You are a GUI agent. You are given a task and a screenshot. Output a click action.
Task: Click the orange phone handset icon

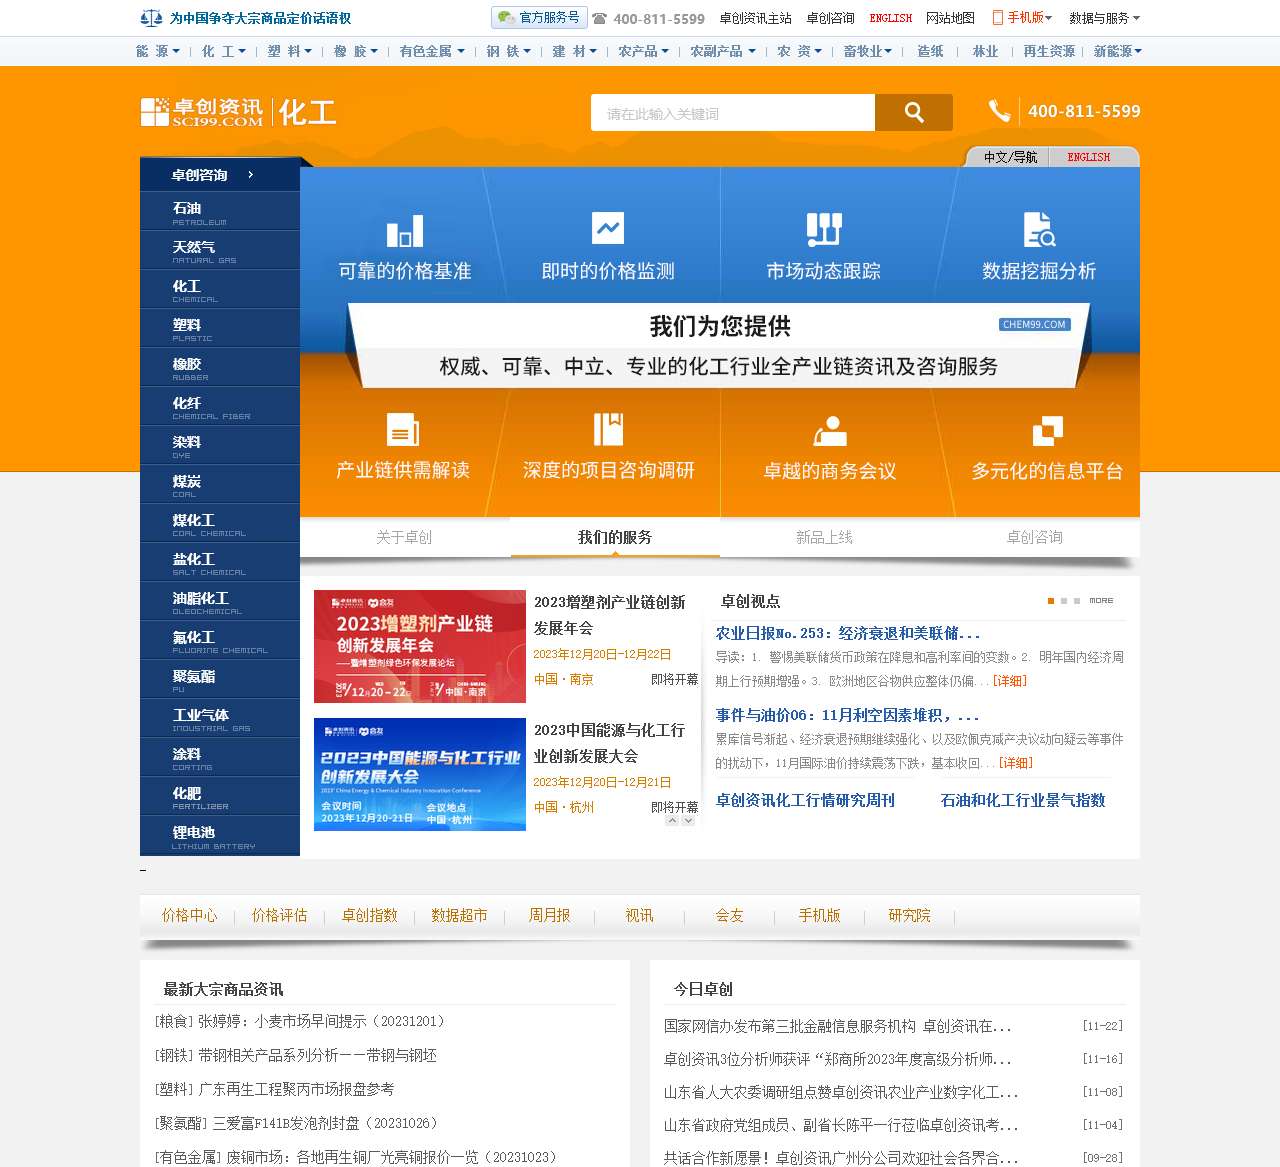point(999,111)
